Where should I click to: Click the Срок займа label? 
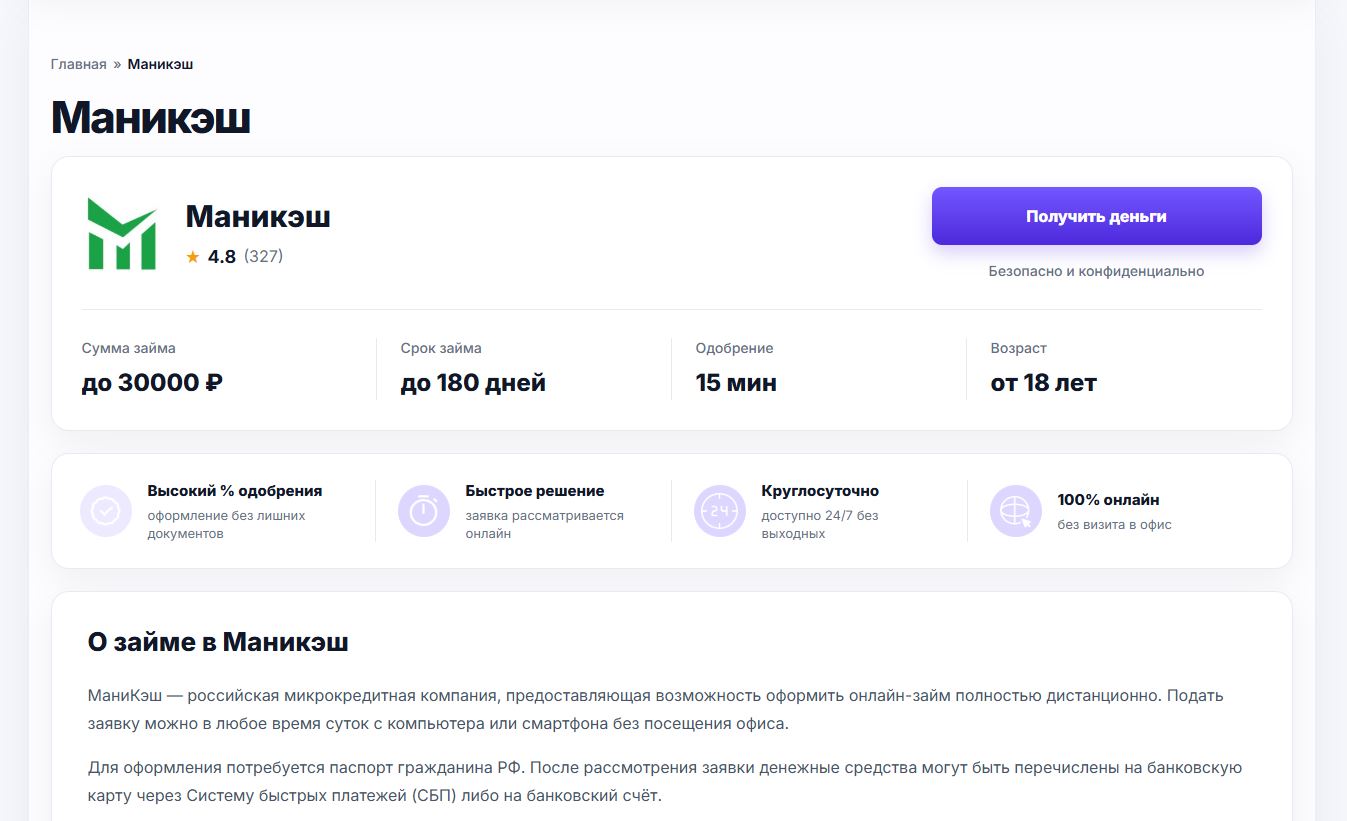tap(441, 348)
